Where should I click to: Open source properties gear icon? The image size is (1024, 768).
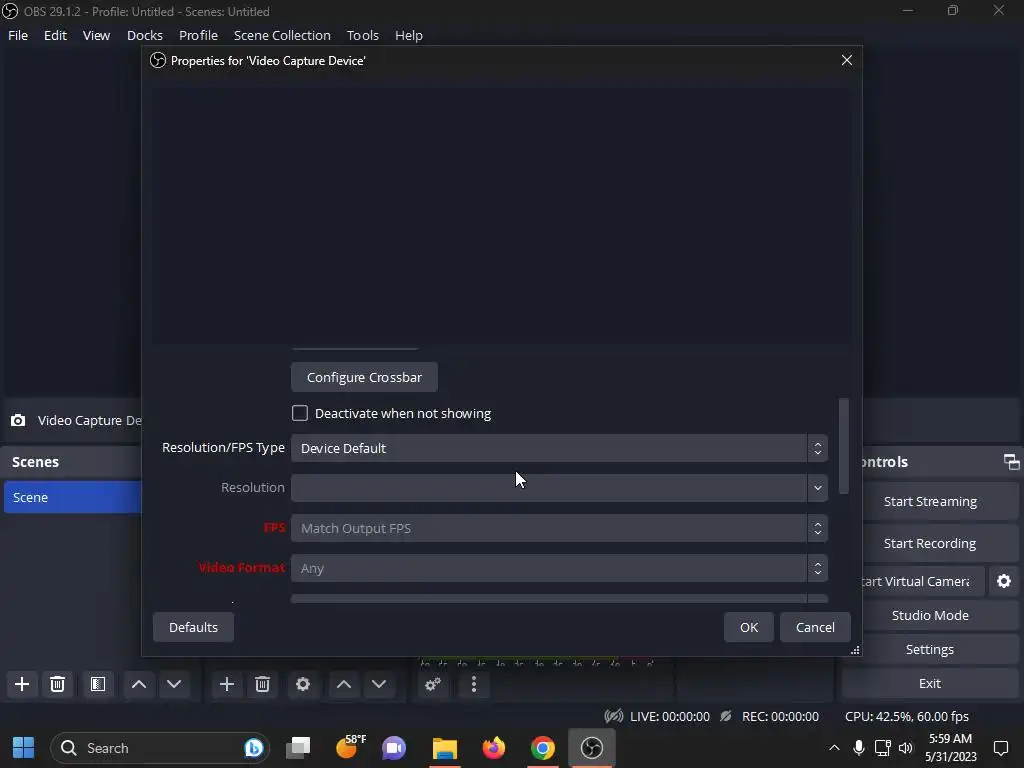coord(303,684)
